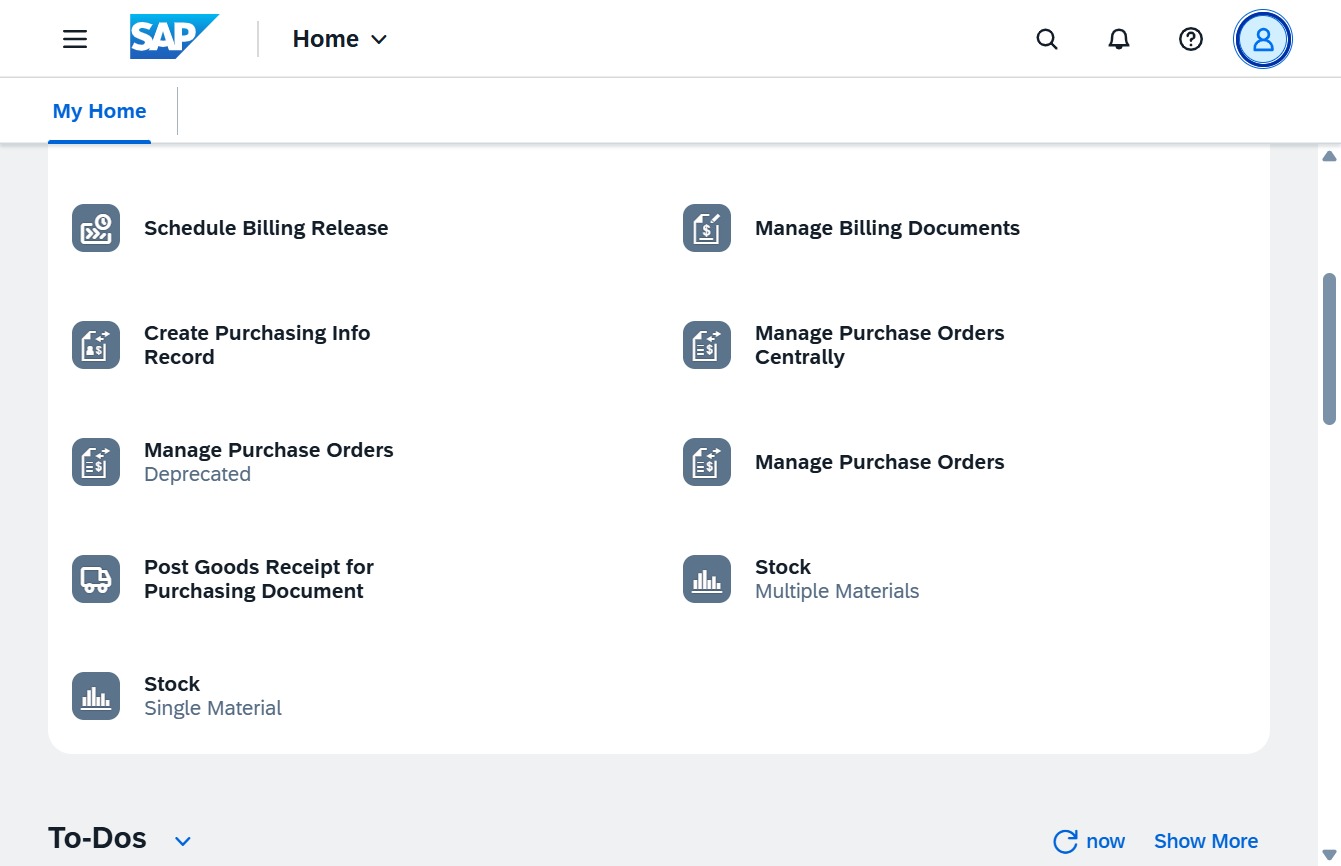Open Manage Billing Documents app

tap(887, 228)
